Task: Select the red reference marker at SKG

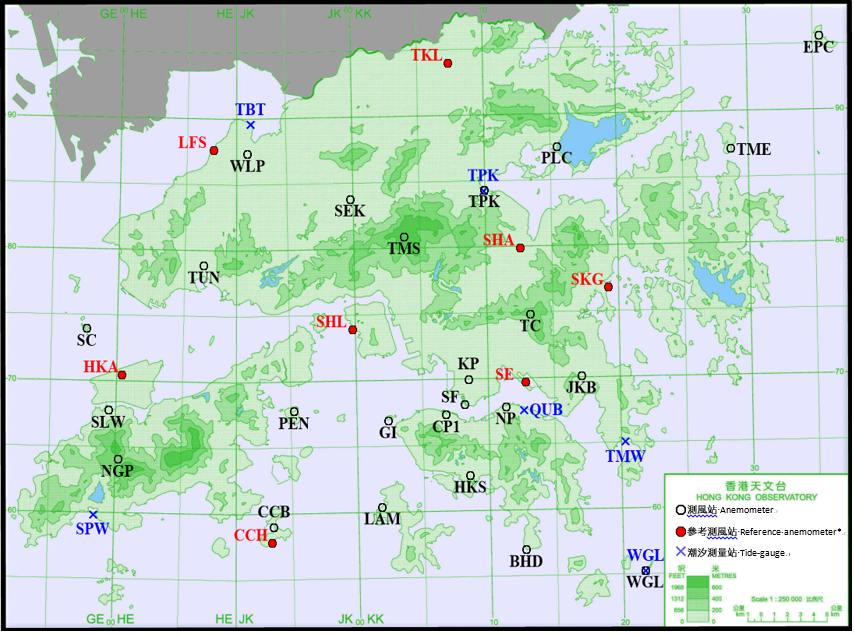Action: click(x=608, y=287)
